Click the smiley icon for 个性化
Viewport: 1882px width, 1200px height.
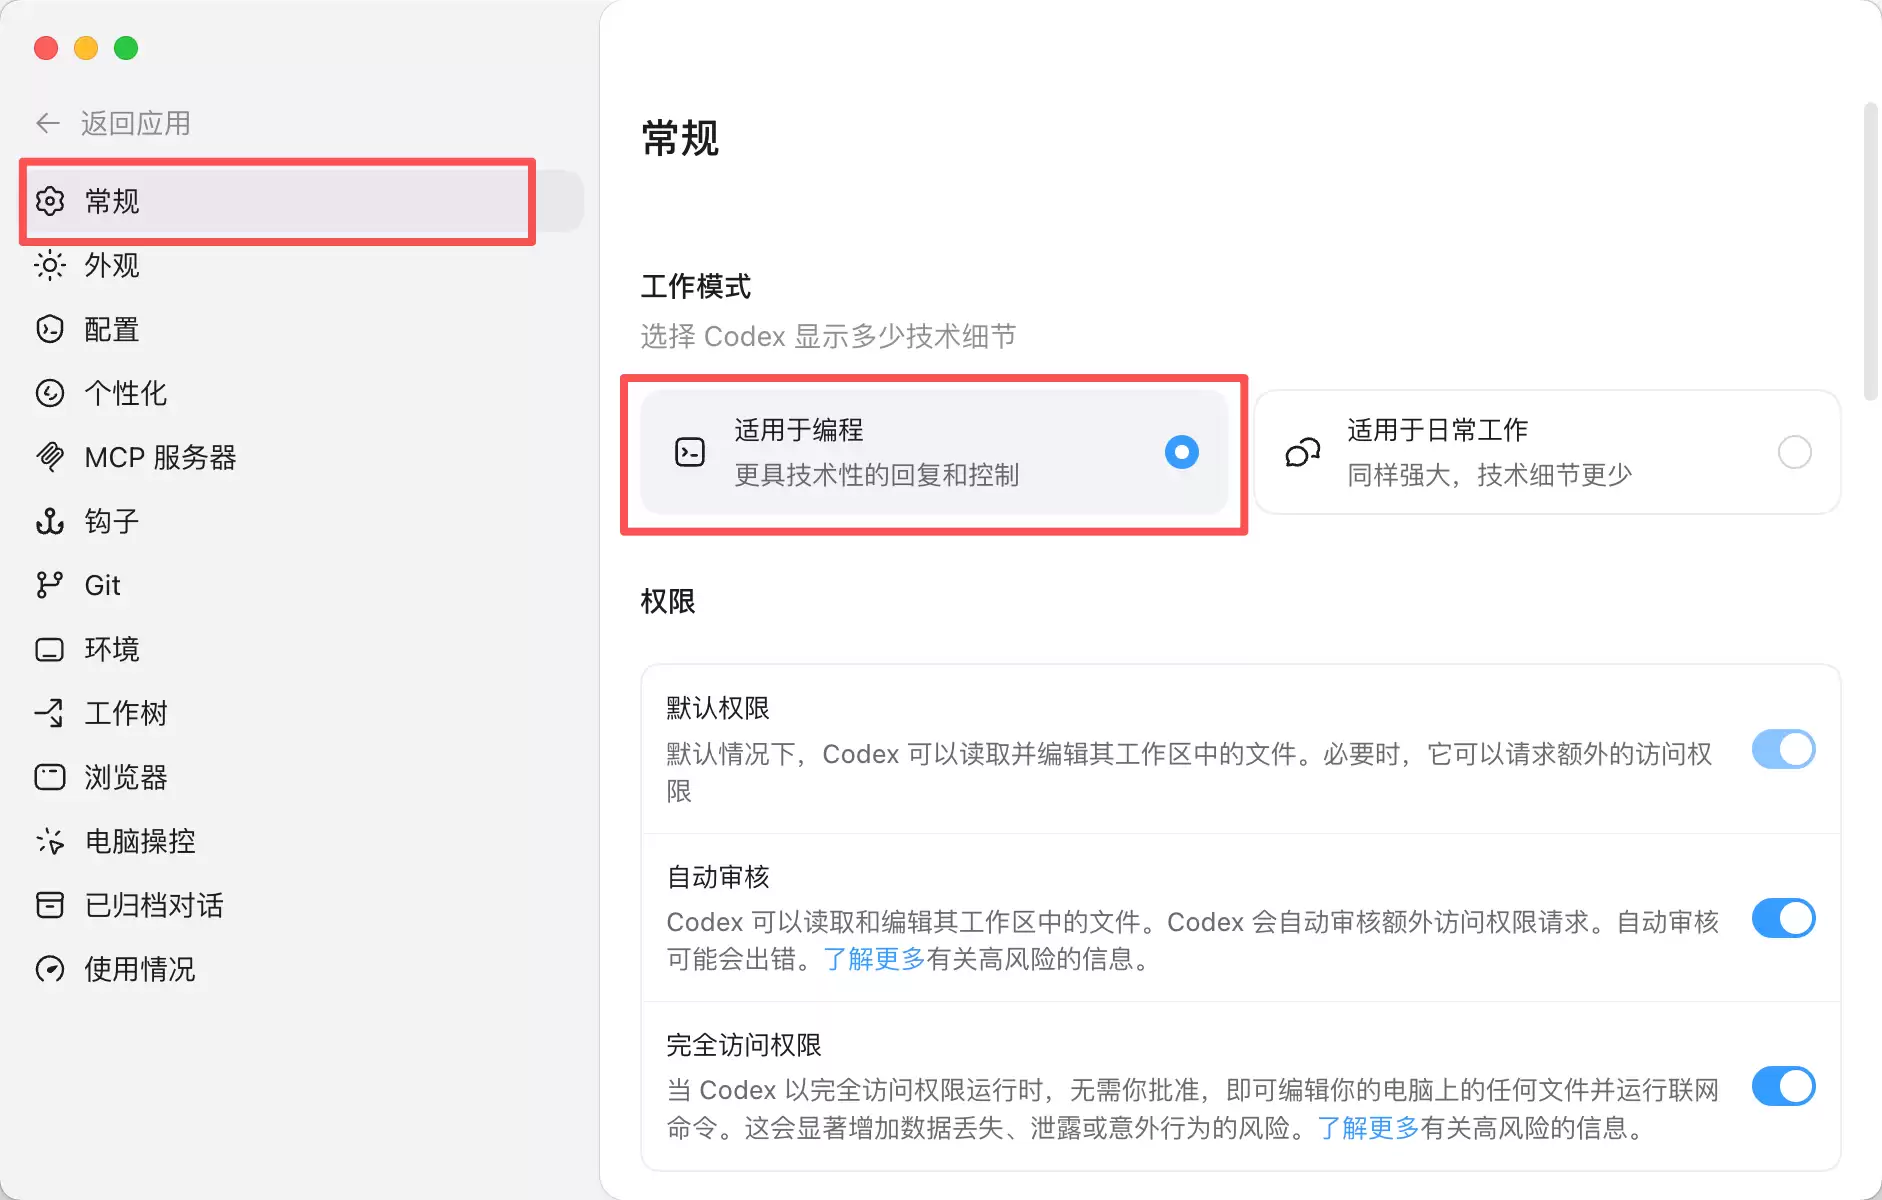tap(50, 393)
